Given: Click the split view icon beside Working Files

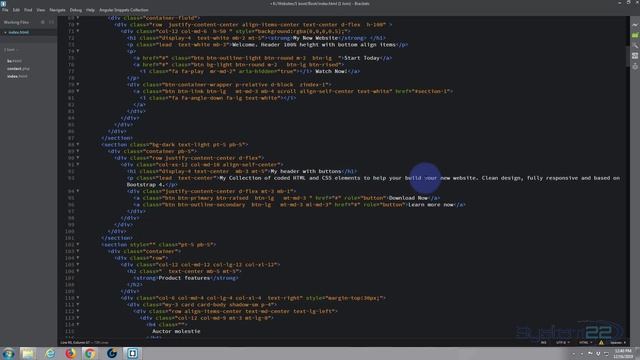Looking at the screenshot, I should point(51,22).
